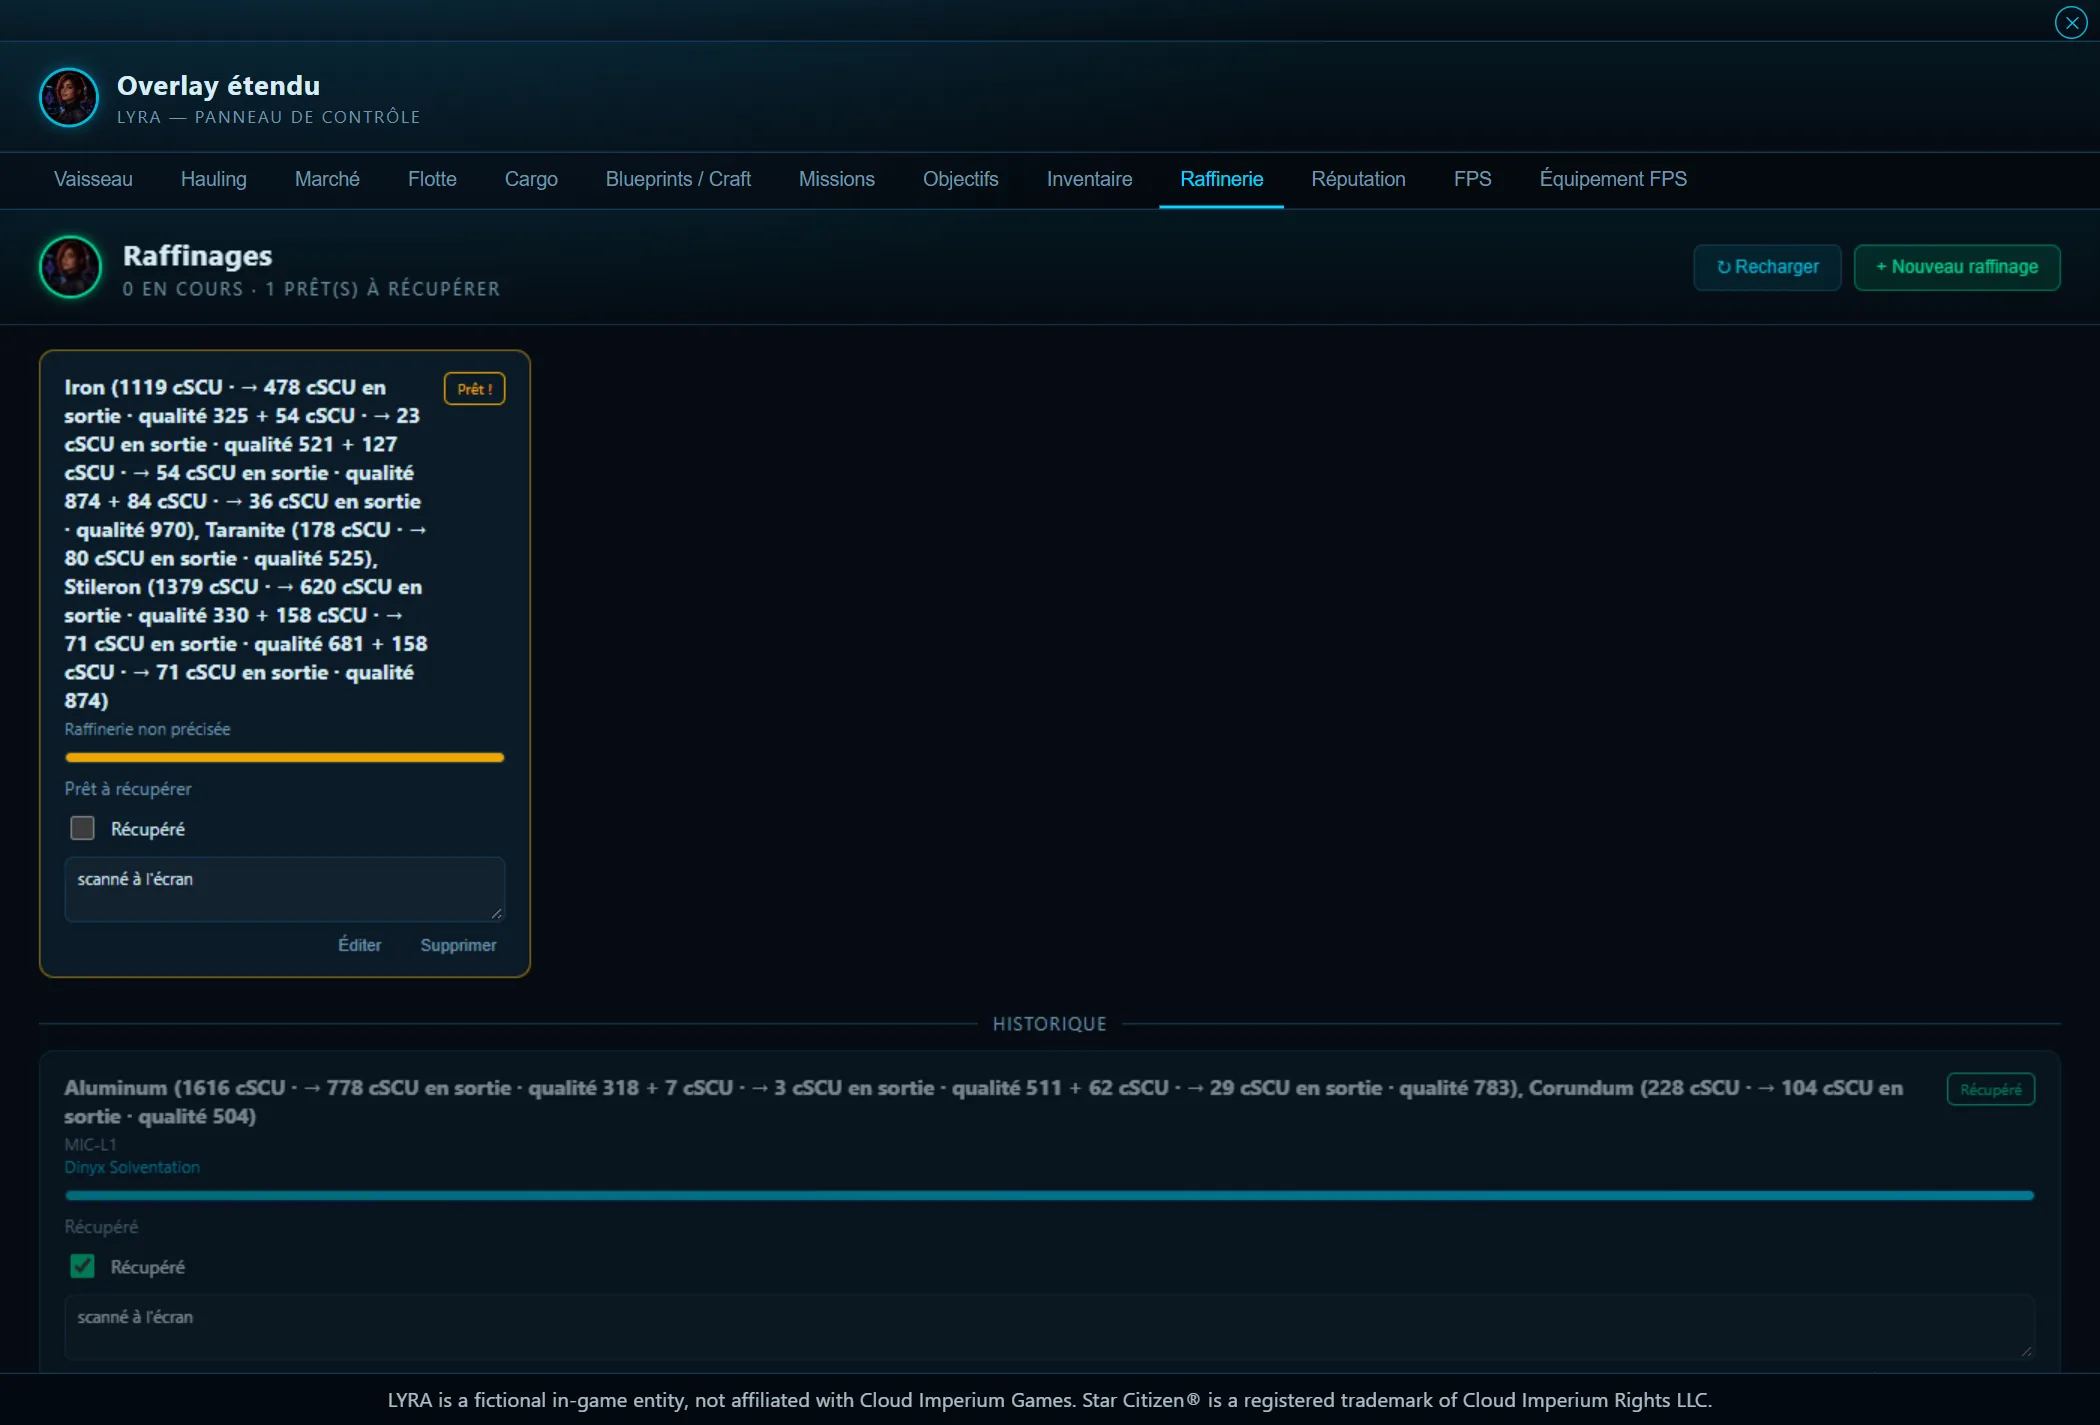Create a Nouveau raffinage
2100x1425 pixels.
click(1956, 267)
